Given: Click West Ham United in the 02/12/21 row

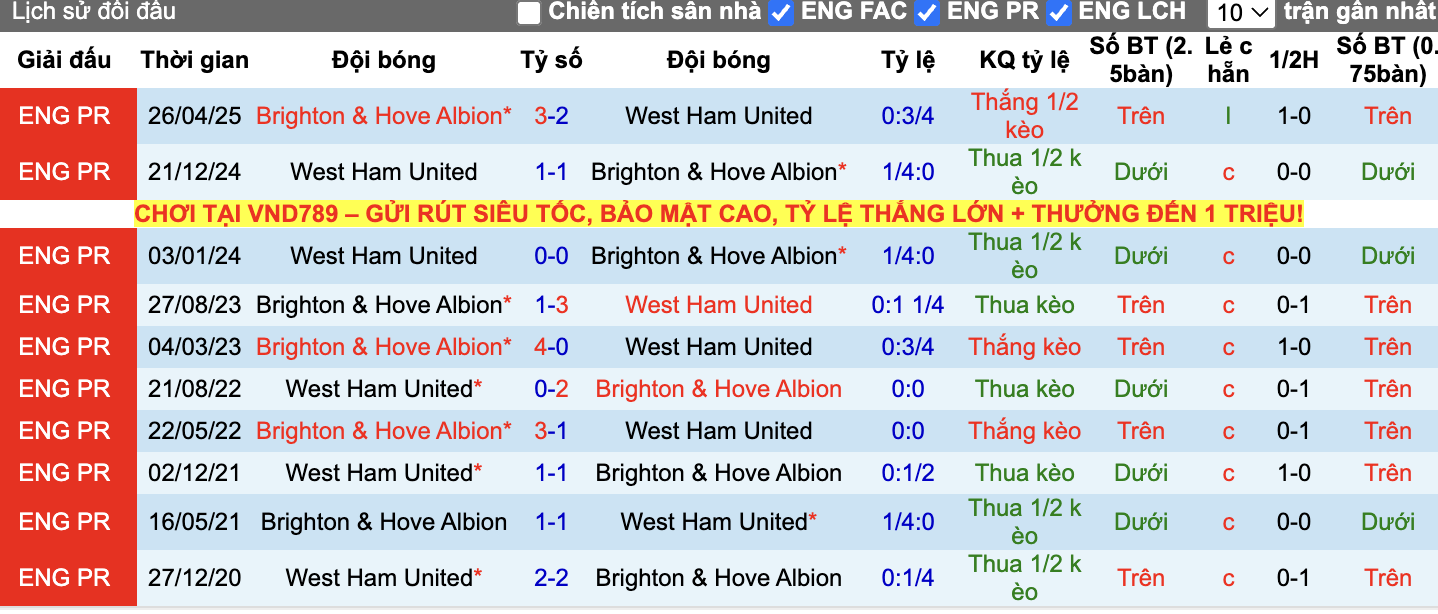Looking at the screenshot, I should click(383, 472).
